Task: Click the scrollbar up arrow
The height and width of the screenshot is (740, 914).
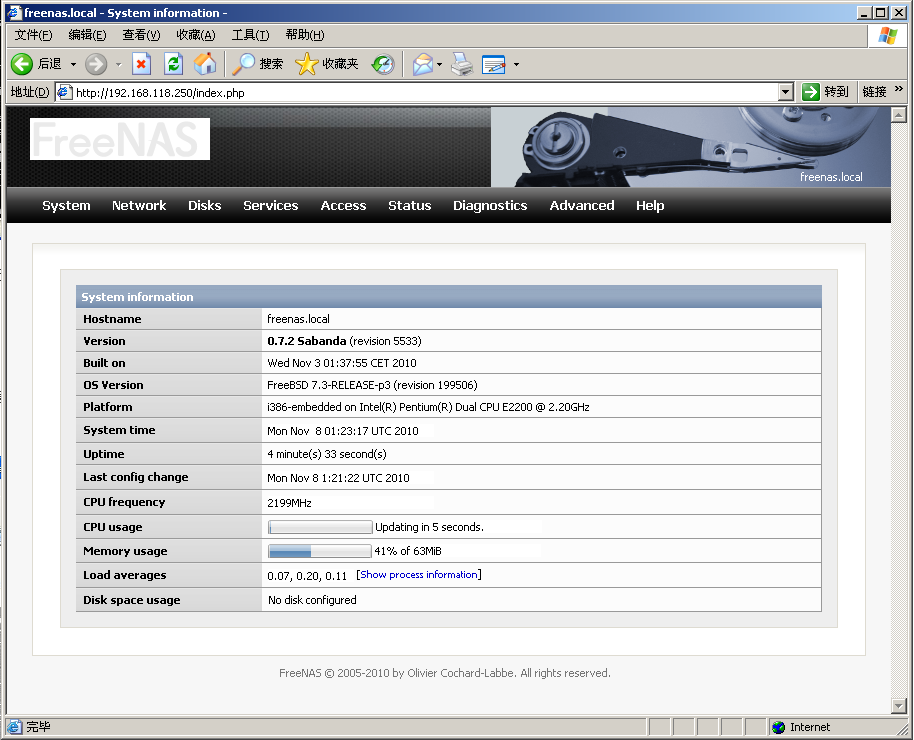Action: point(899,114)
